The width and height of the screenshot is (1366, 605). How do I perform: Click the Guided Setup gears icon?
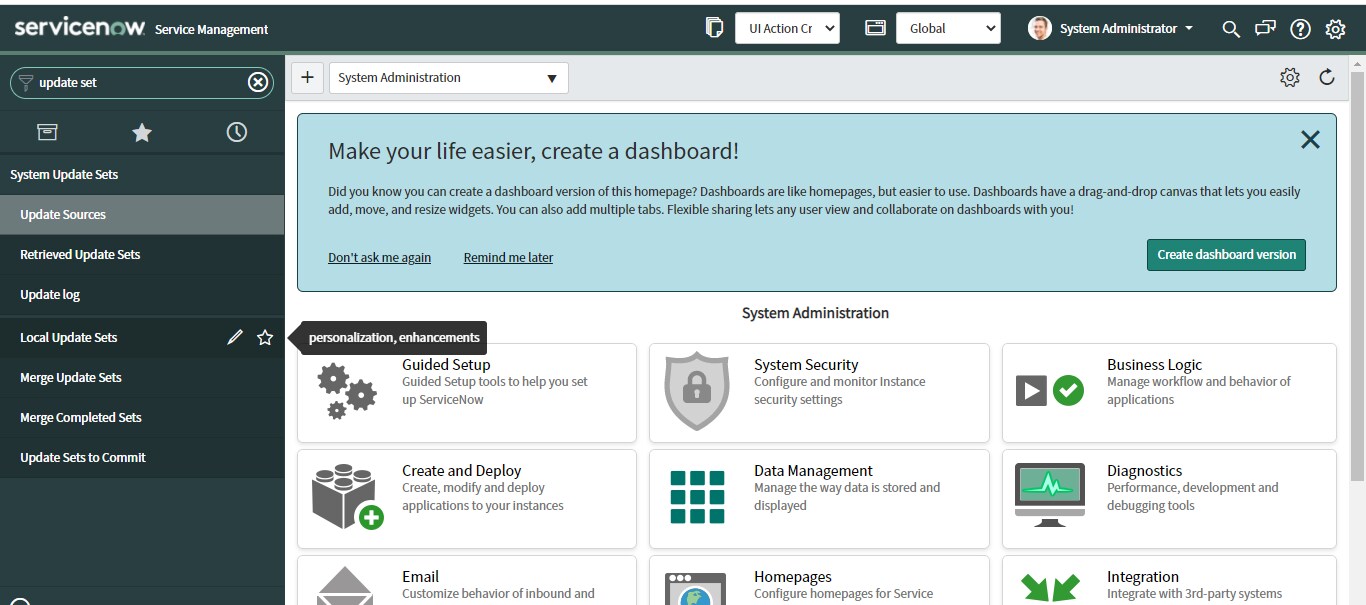[347, 391]
